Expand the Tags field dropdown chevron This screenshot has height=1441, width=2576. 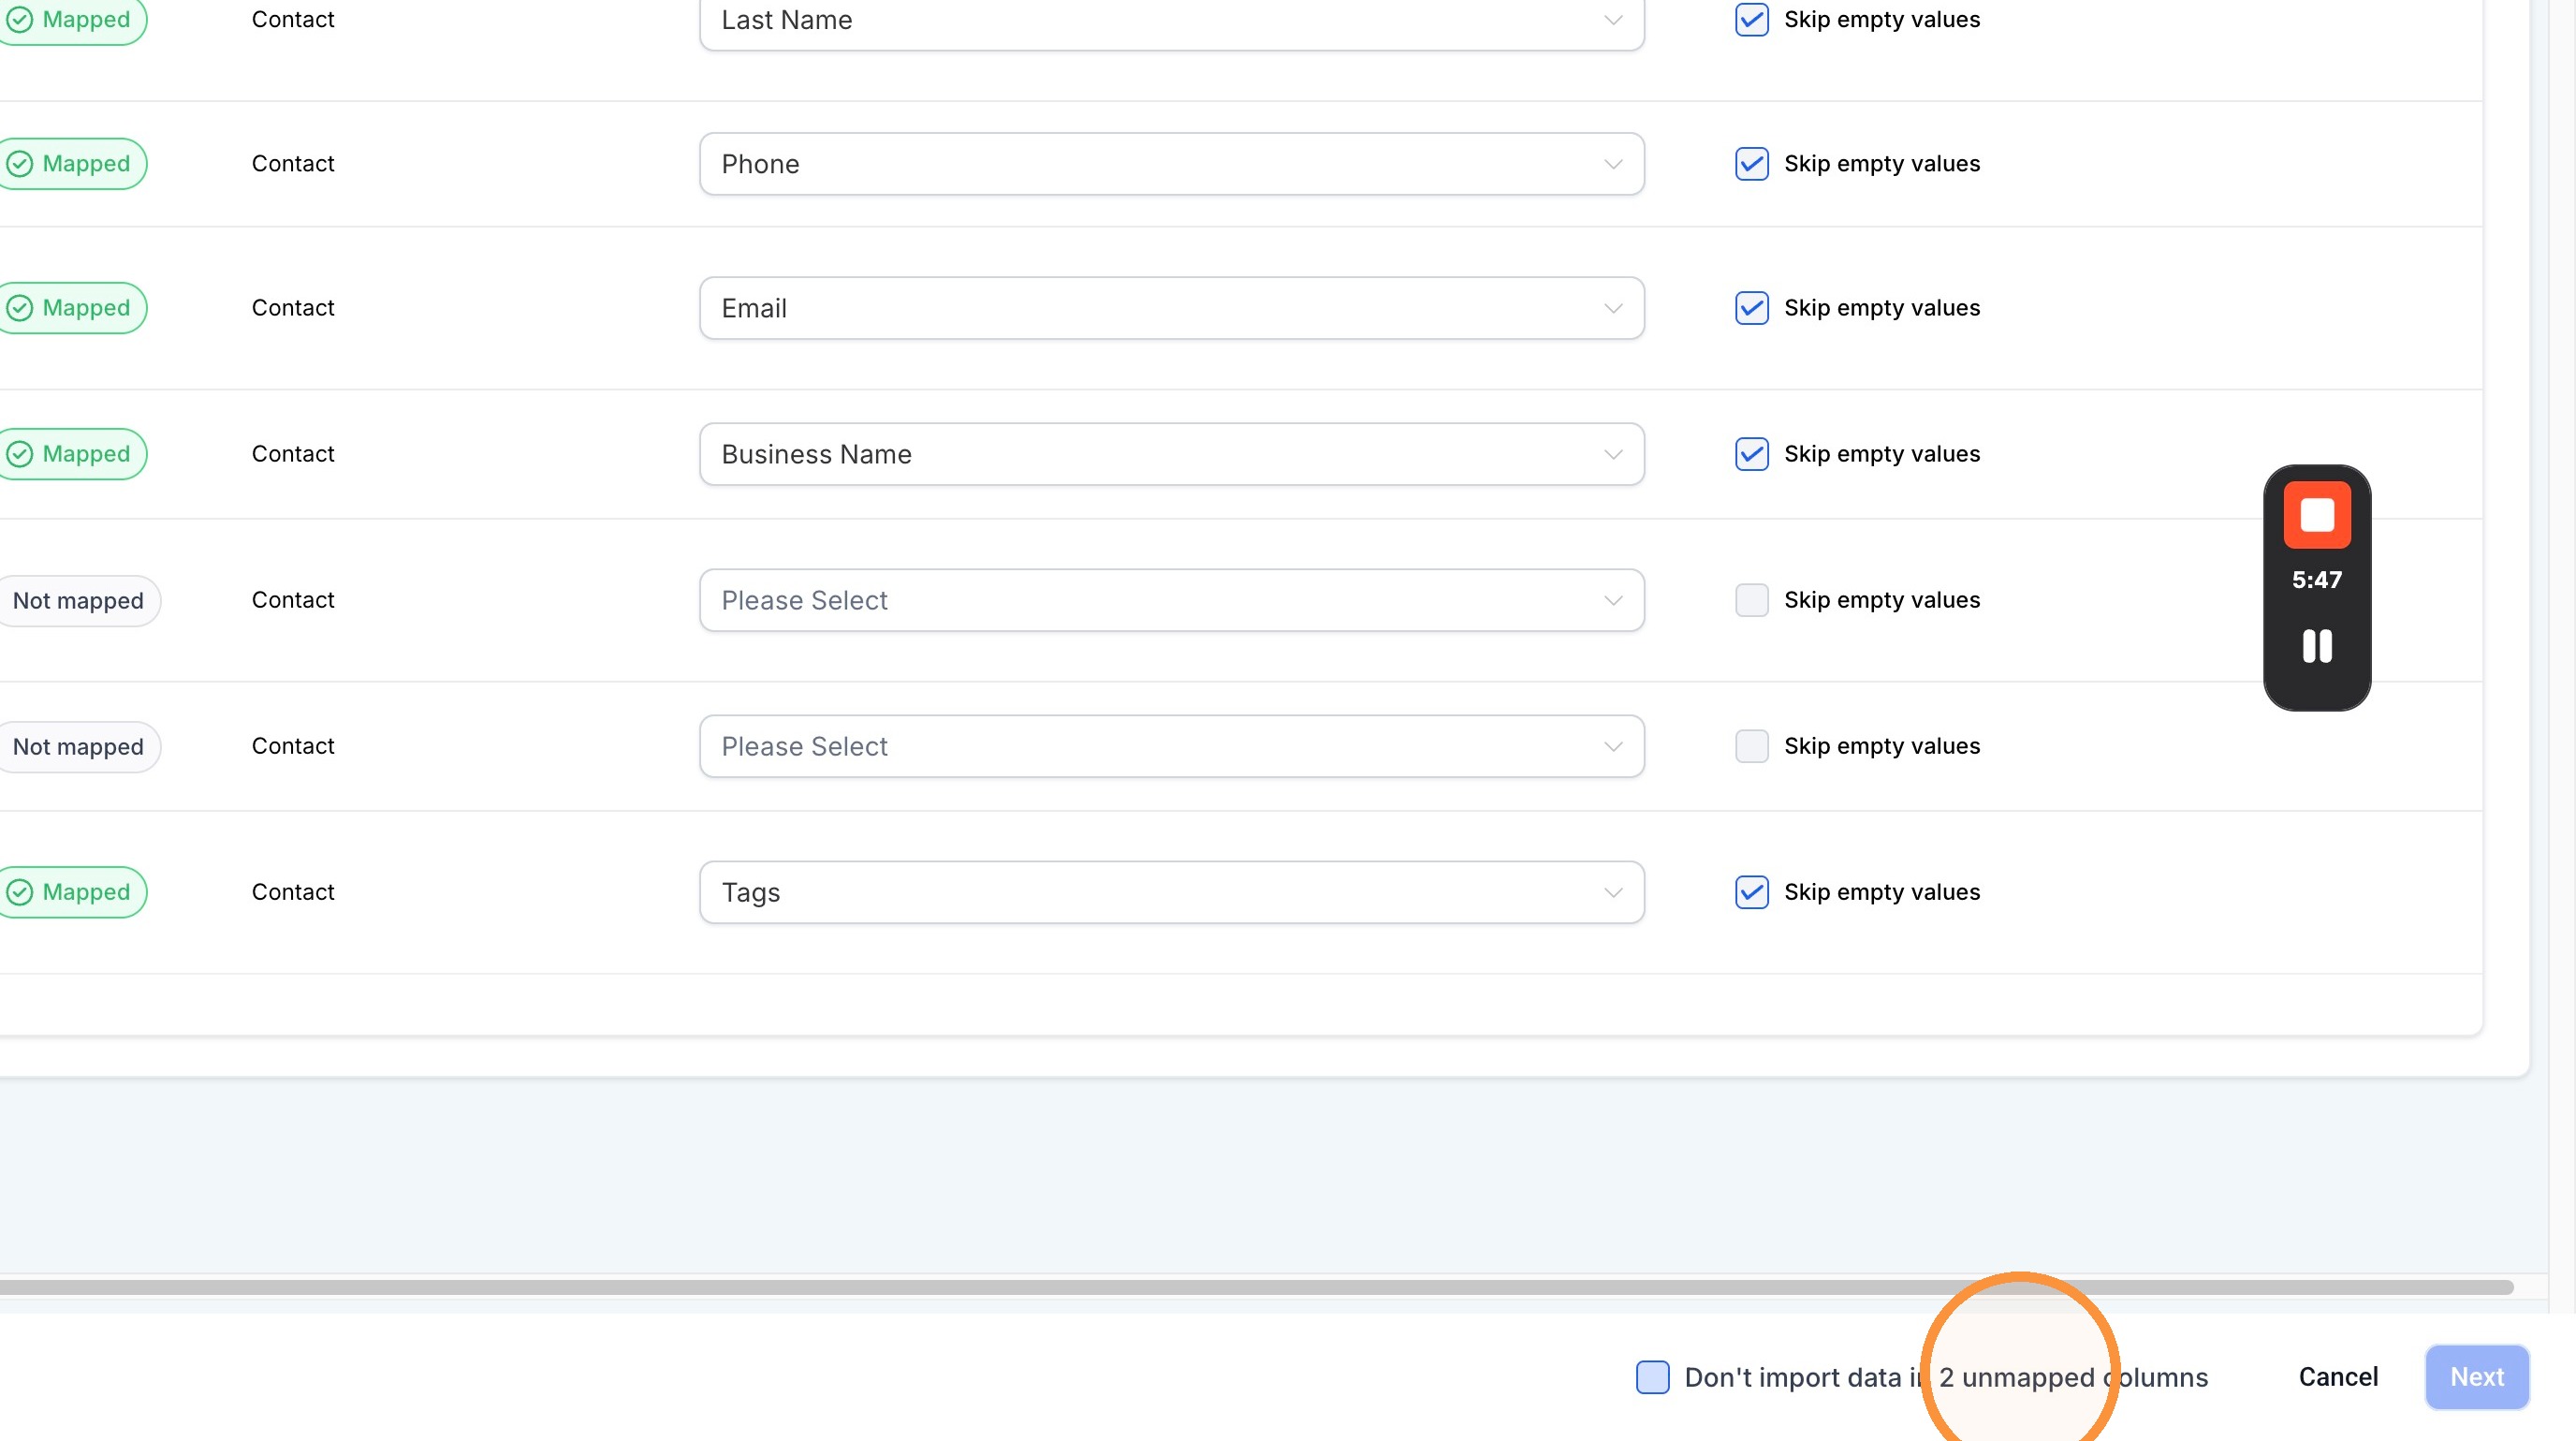1612,892
